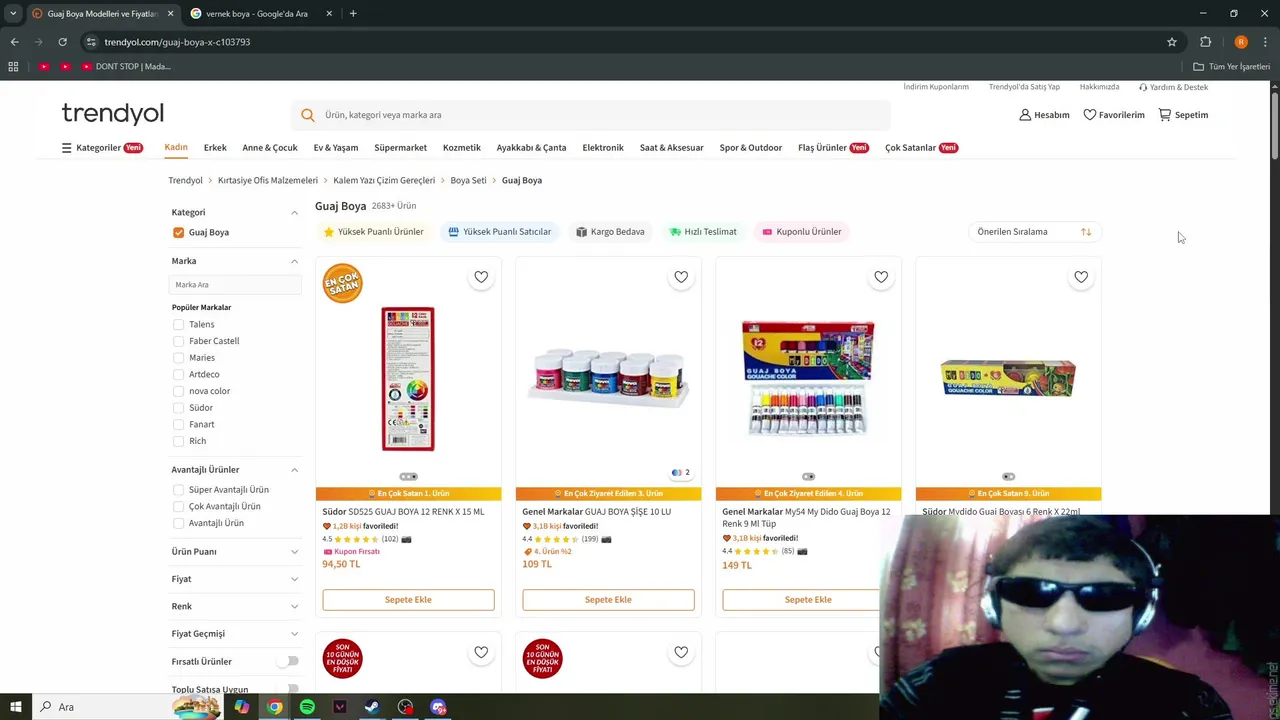
Task: Add Guaj Boya Şişe 10 Lu to cart
Action: [x=608, y=600]
